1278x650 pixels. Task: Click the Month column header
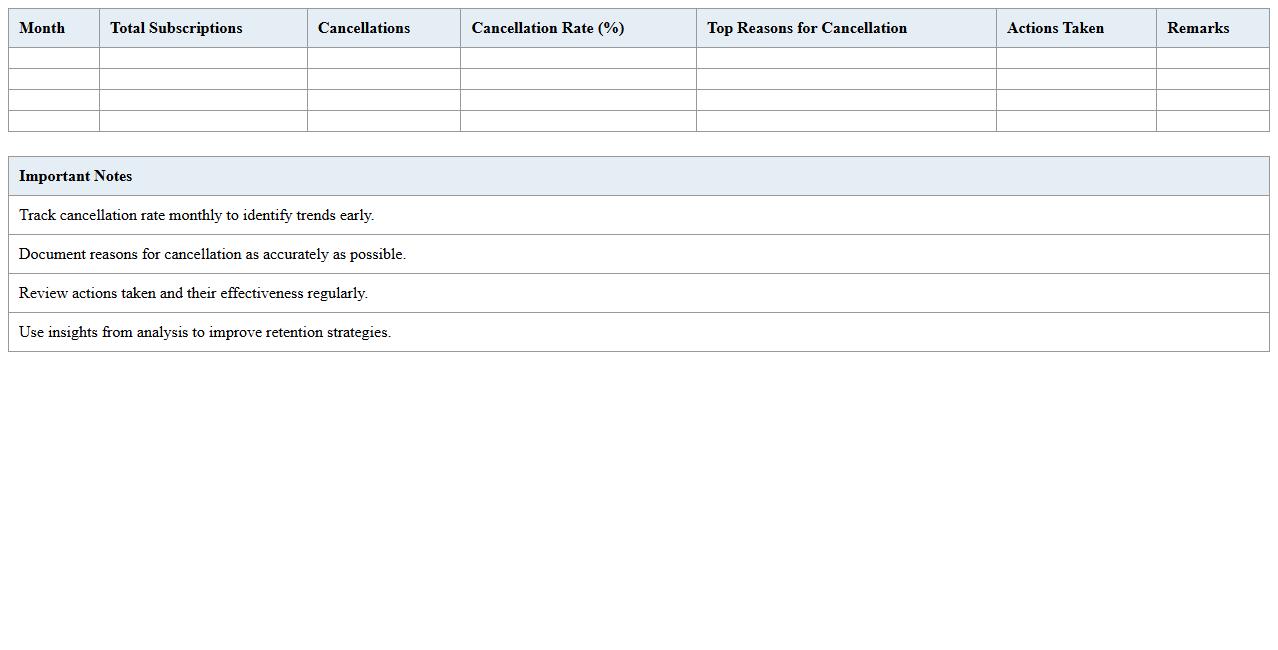[x=42, y=28]
